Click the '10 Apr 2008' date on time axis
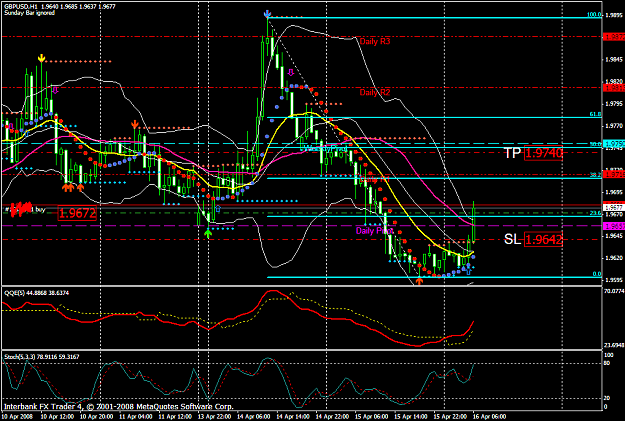 pyautogui.click(x=17, y=417)
